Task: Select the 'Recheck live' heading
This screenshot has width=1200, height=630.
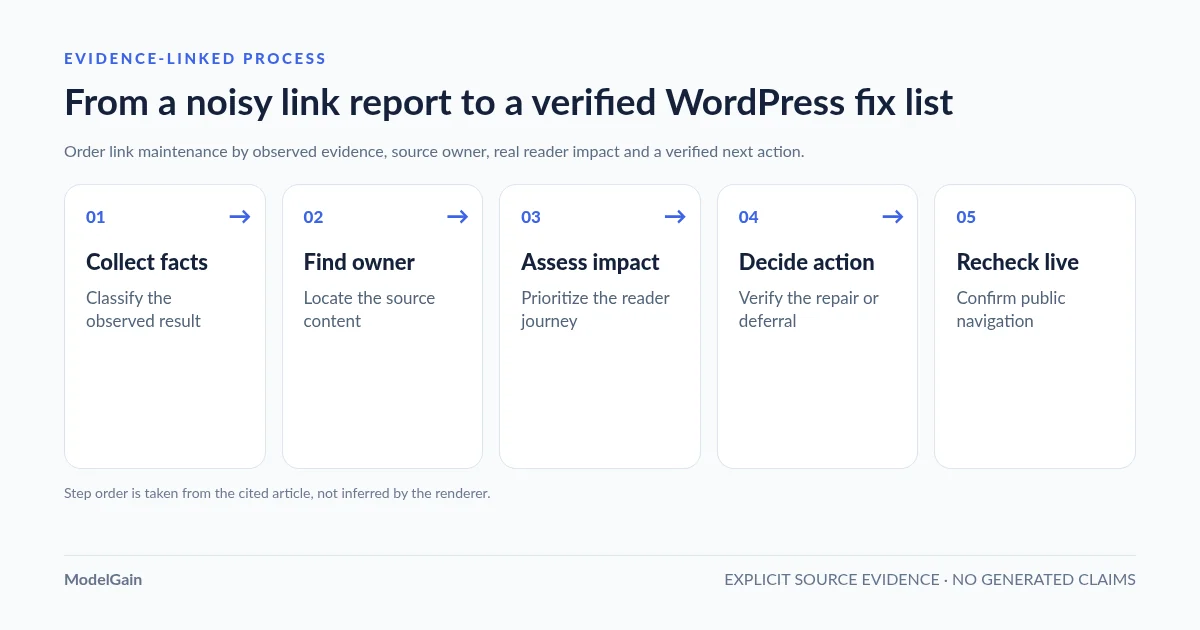Action: point(1017,262)
